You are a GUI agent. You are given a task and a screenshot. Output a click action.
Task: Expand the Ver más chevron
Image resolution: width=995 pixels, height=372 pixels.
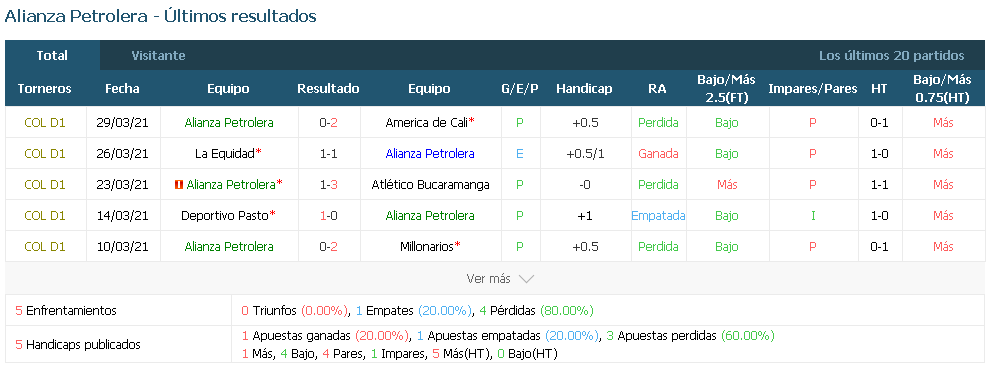tap(526, 279)
